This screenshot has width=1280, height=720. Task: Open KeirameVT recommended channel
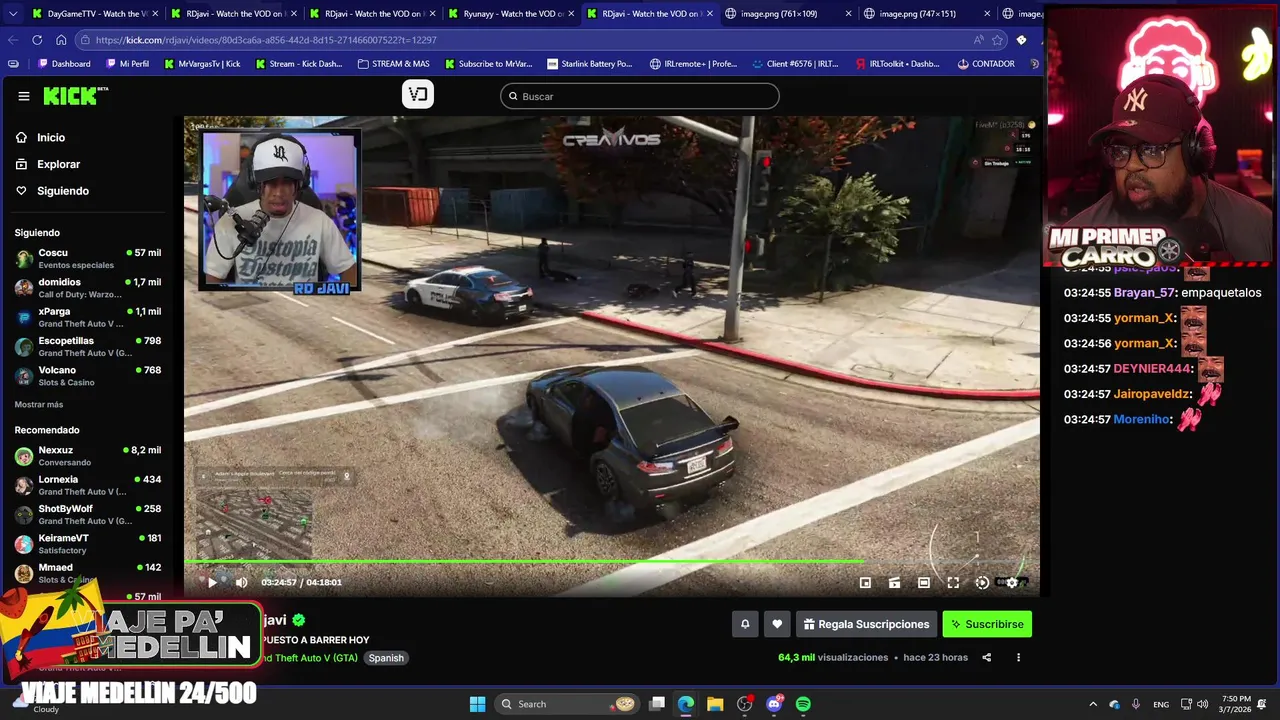(x=88, y=544)
